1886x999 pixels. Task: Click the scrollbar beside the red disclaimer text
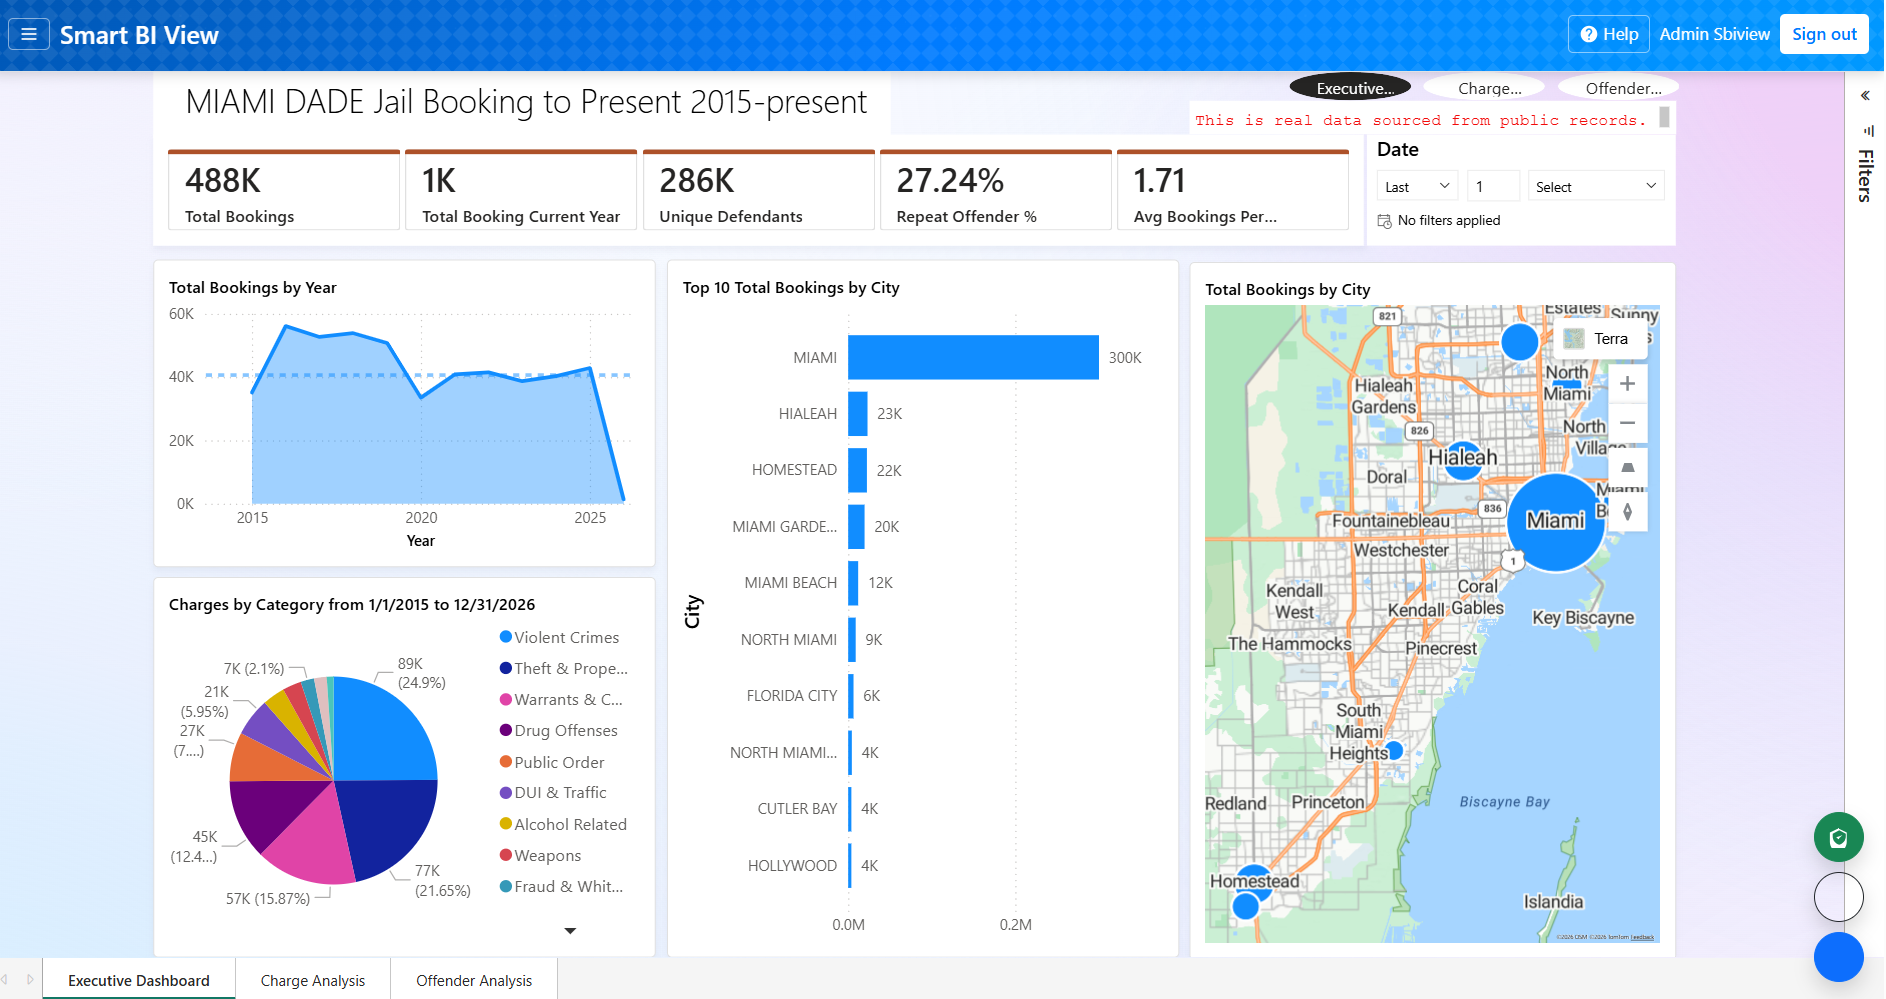(1662, 118)
